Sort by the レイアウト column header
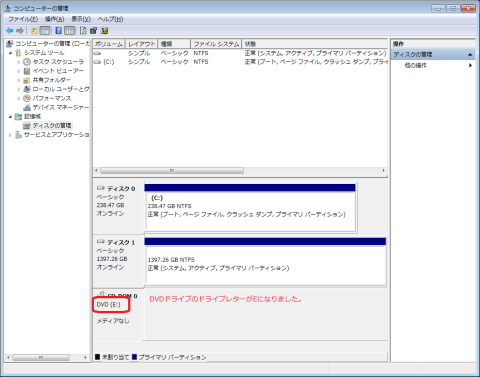This screenshot has height=377, width=480. [141, 44]
